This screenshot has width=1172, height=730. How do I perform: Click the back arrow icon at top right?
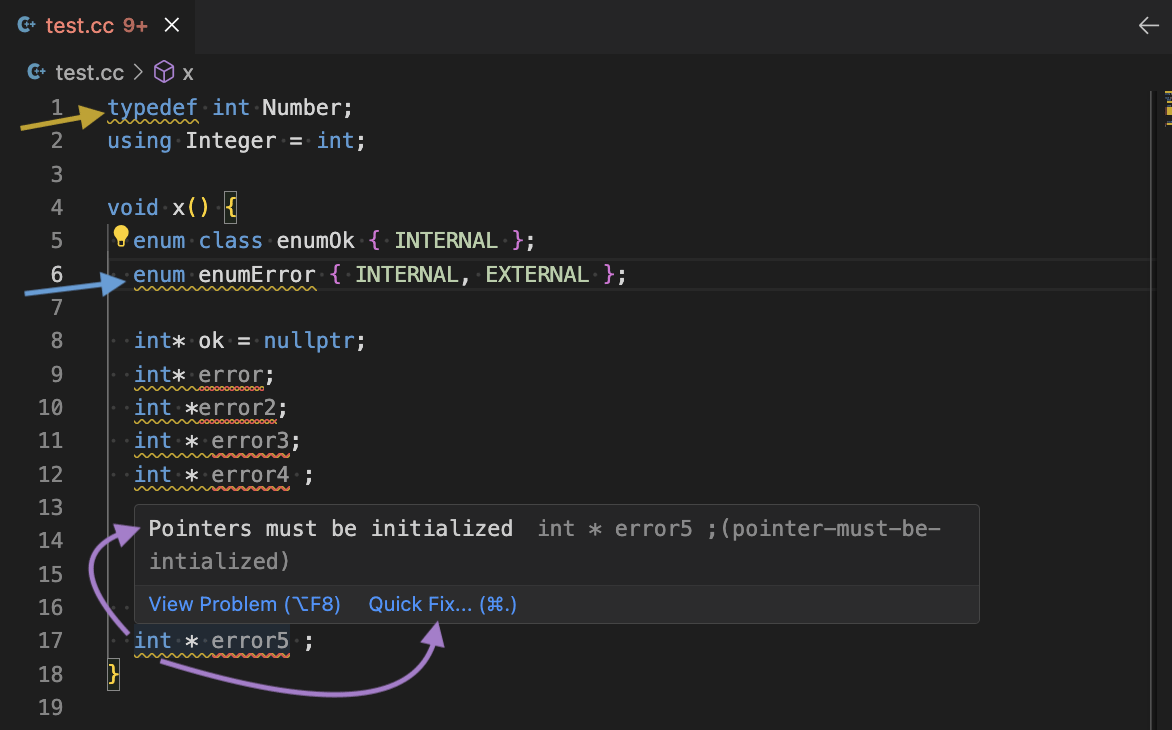pos(1148,26)
